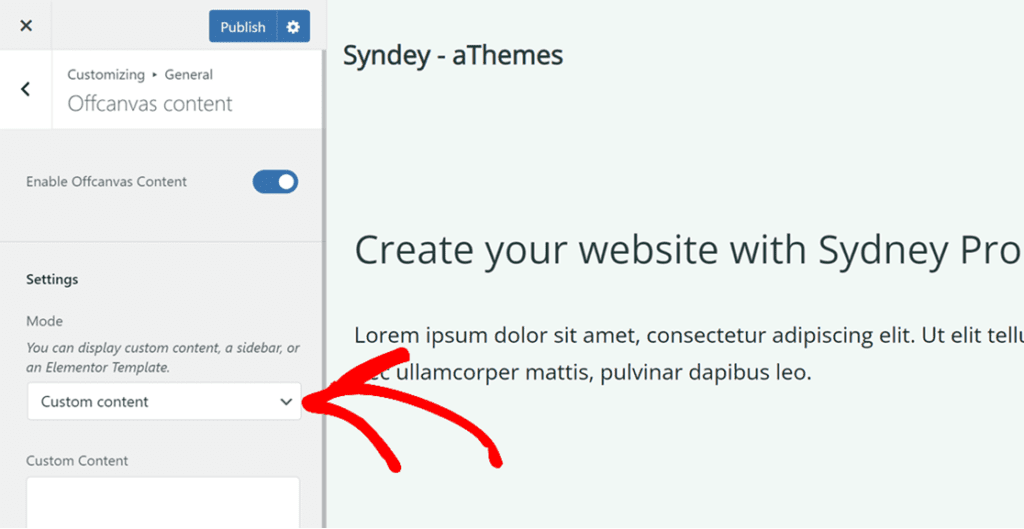The image size is (1024, 529).
Task: Click the "Settings" section heading
Action: point(52,279)
